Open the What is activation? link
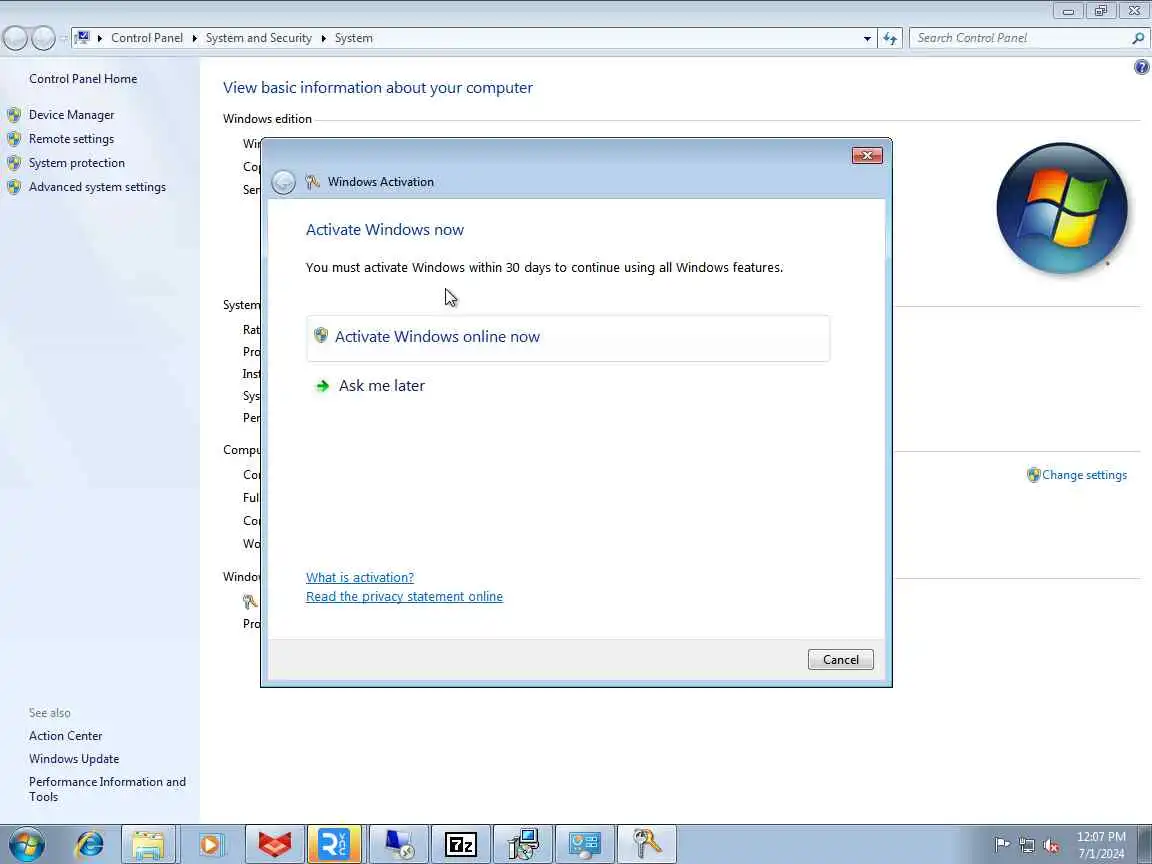Image resolution: width=1152 pixels, height=864 pixels. [x=359, y=577]
